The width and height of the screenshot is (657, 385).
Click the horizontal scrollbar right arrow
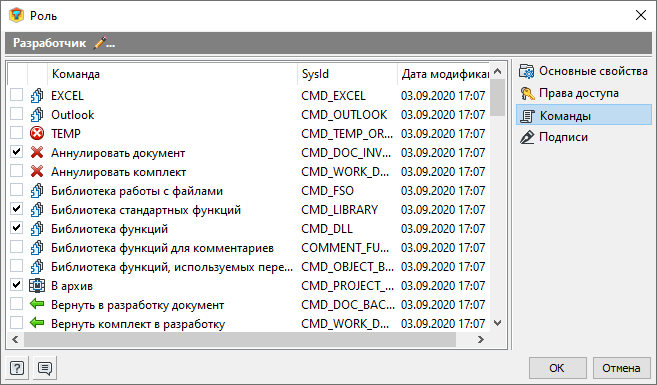(481, 340)
